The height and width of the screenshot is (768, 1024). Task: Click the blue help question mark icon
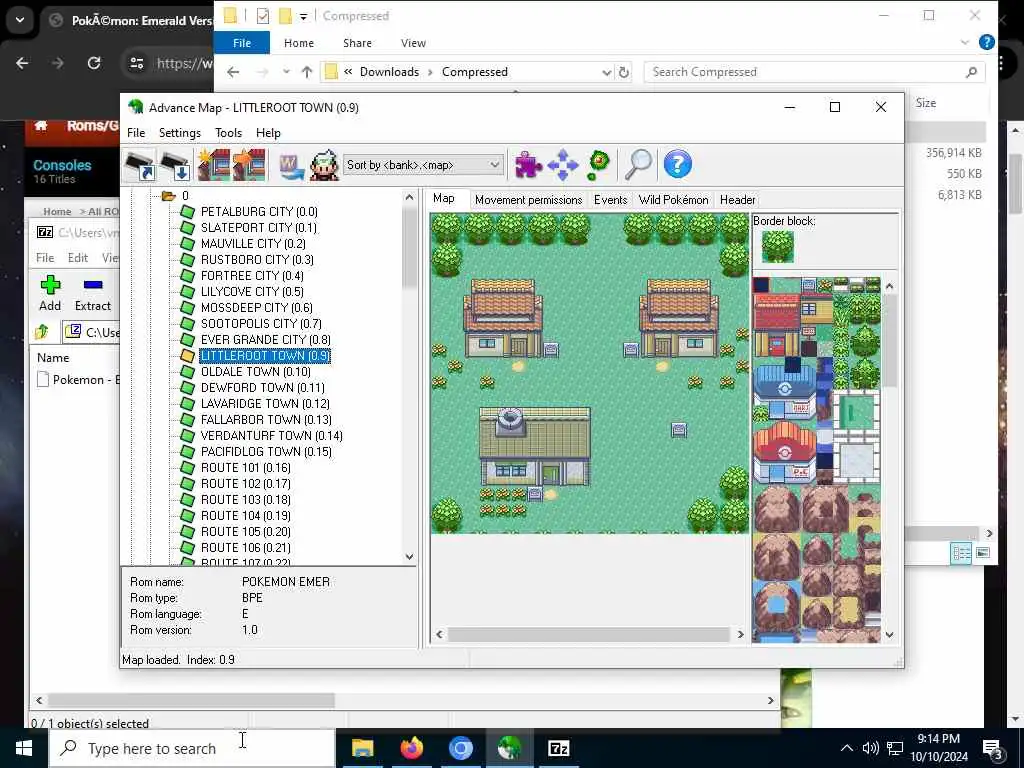click(677, 164)
